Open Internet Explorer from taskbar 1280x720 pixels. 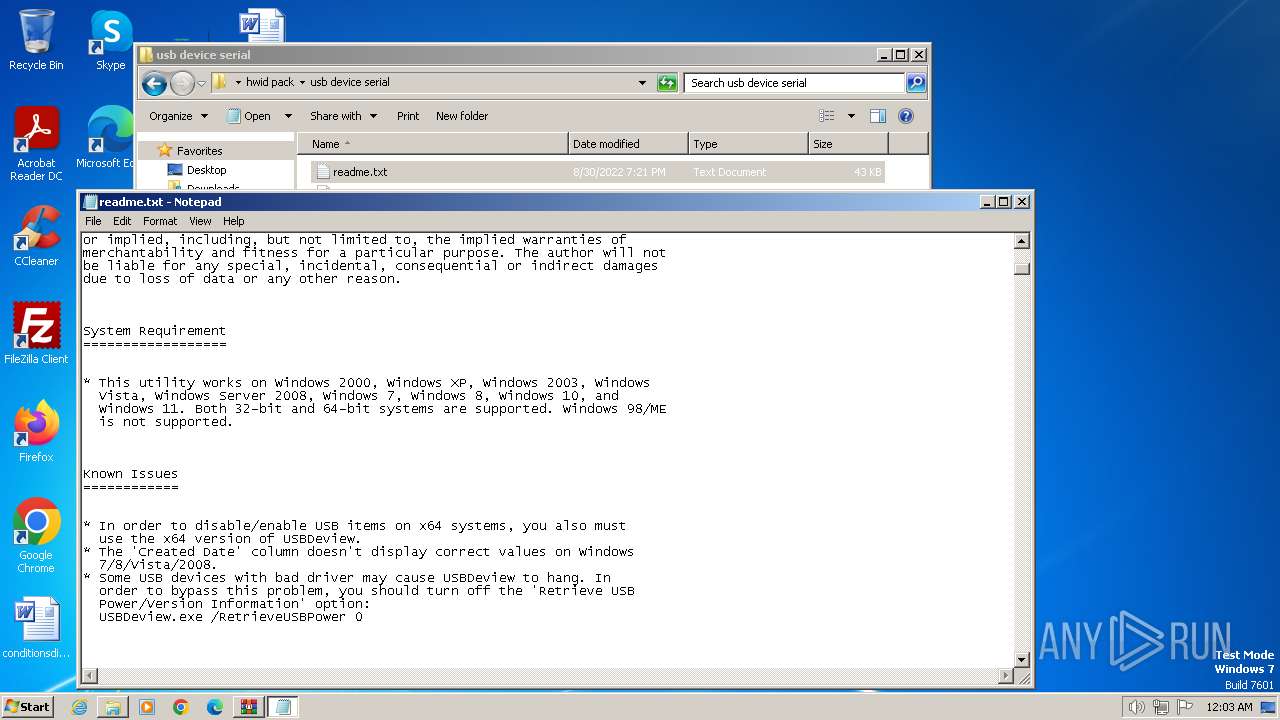pyautogui.click(x=79, y=707)
